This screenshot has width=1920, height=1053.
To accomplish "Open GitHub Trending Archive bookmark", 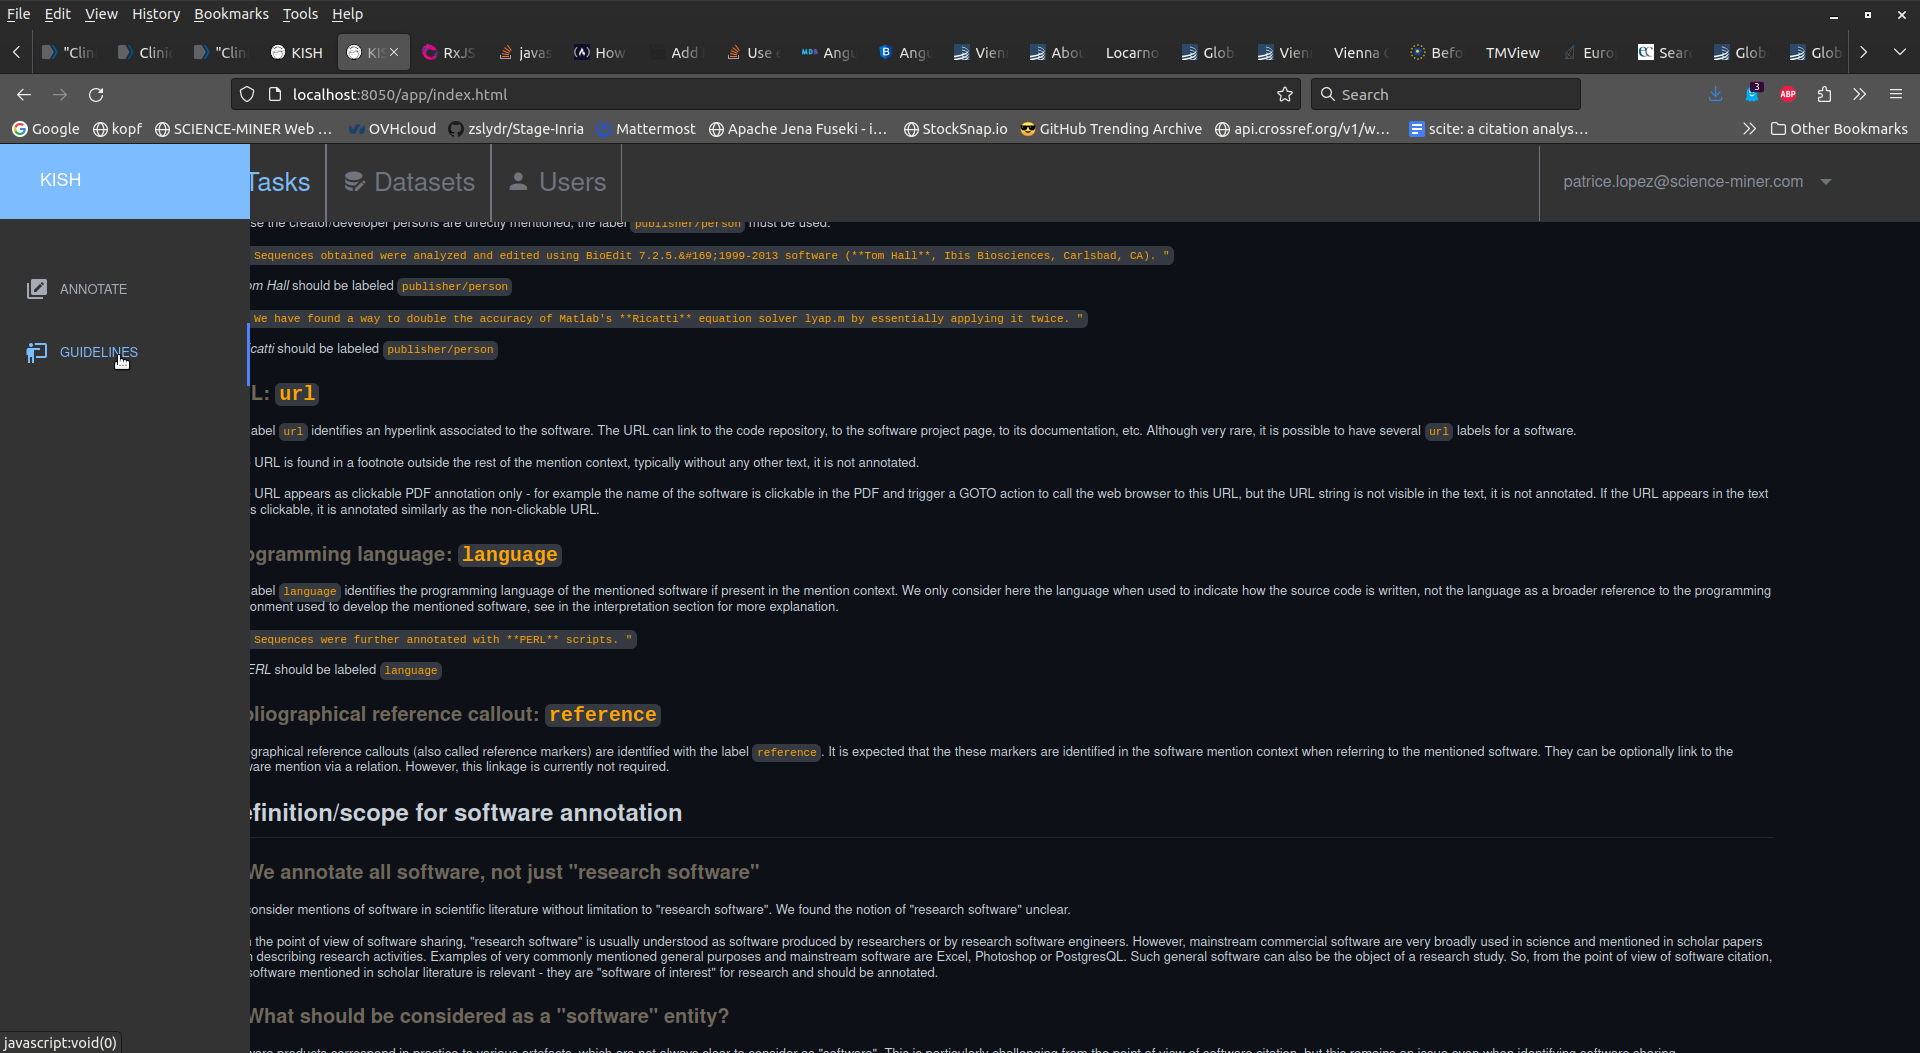I will [1111, 129].
